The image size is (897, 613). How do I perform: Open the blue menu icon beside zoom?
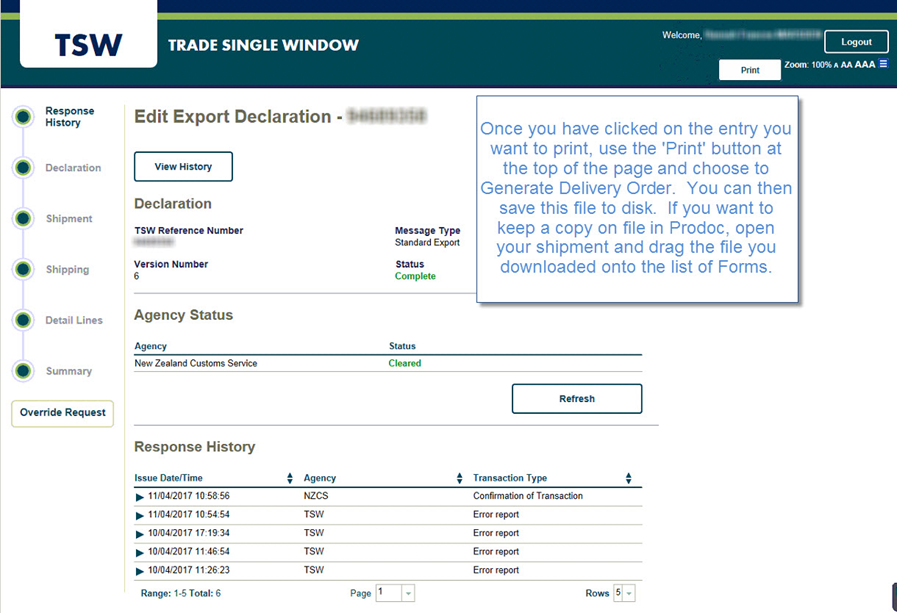pos(883,63)
